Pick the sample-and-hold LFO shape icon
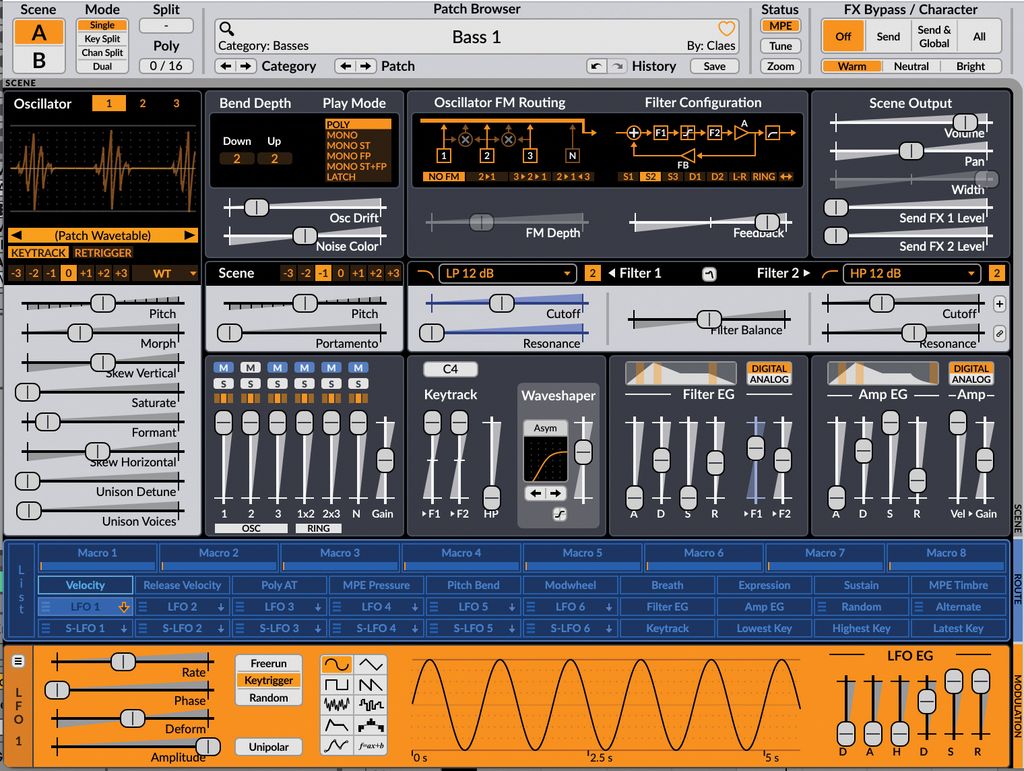The image size is (1024, 771). tap(371, 706)
